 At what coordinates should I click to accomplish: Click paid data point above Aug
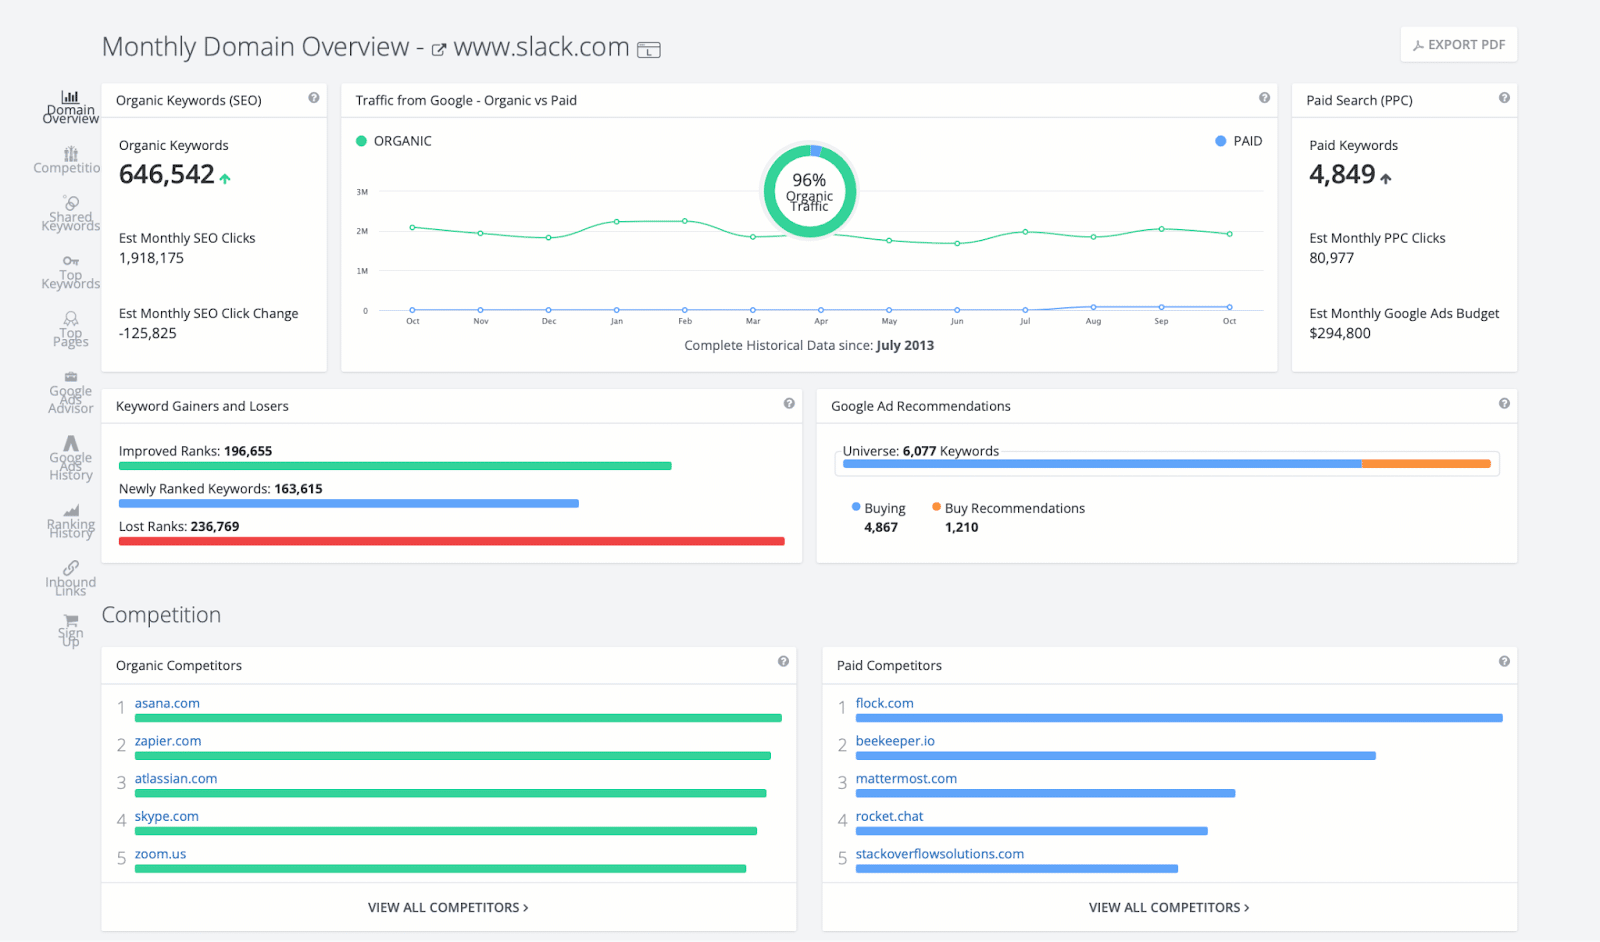point(1093,307)
